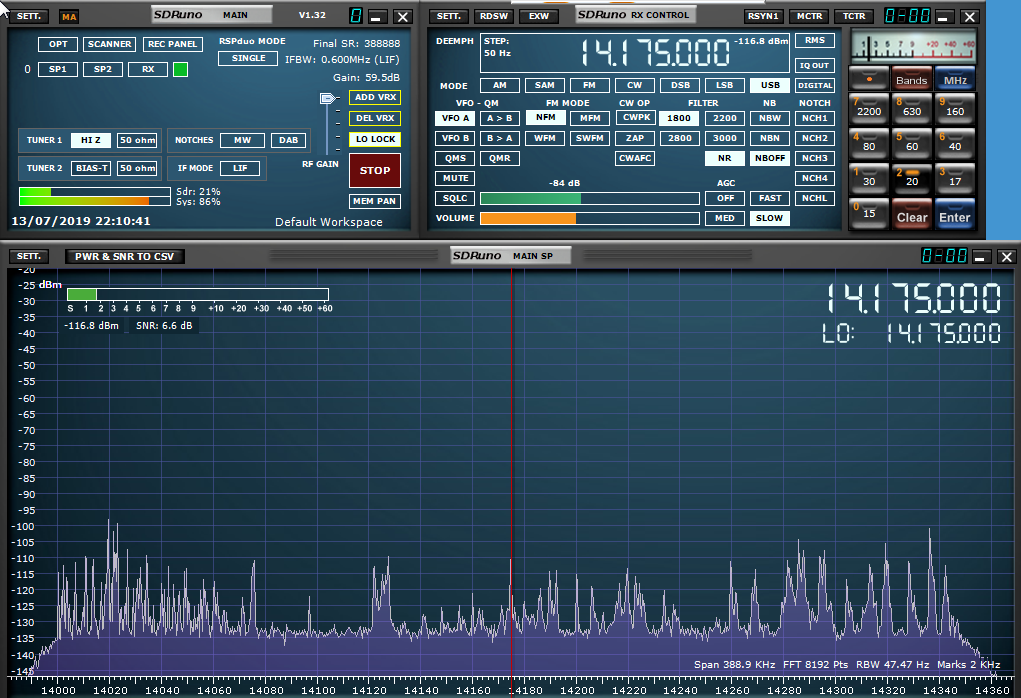Image resolution: width=1021 pixels, height=698 pixels.
Task: Toggle SQLC squelch
Action: [455, 198]
